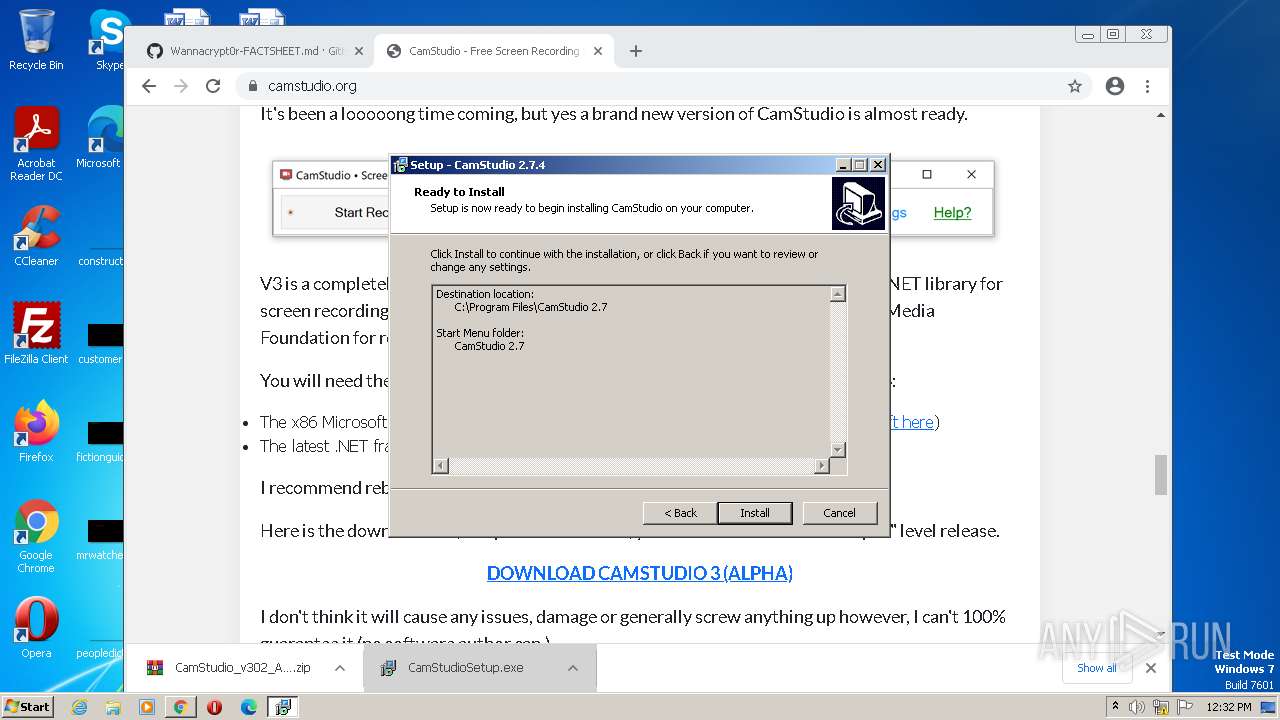This screenshot has width=1280, height=720.
Task: Close the Chrome downloads bar
Action: pos(1151,668)
